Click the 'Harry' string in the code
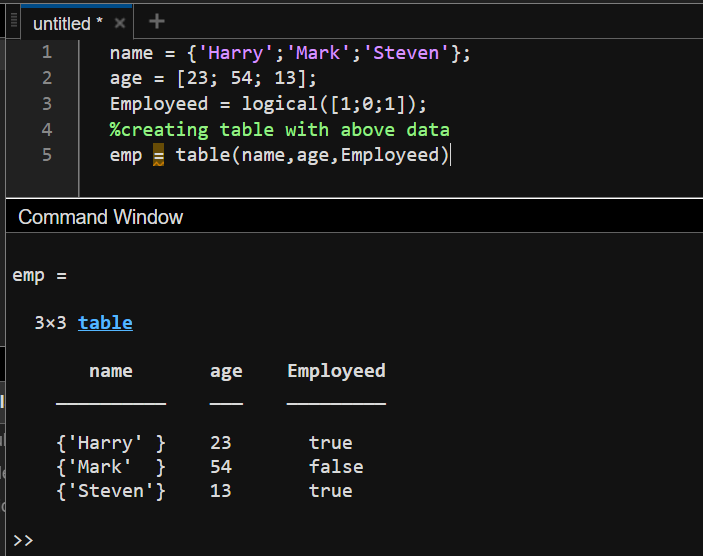 [x=235, y=54]
